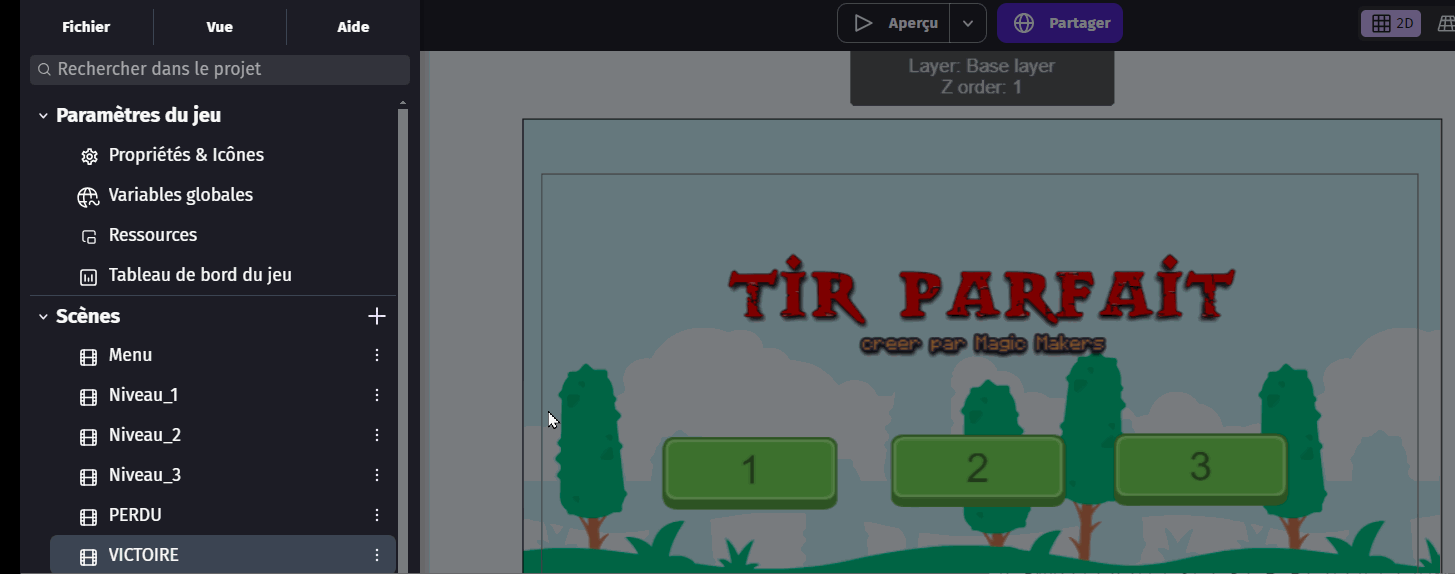Click the film icon of PERDU
This screenshot has height=574, width=1455.
pyautogui.click(x=89, y=516)
